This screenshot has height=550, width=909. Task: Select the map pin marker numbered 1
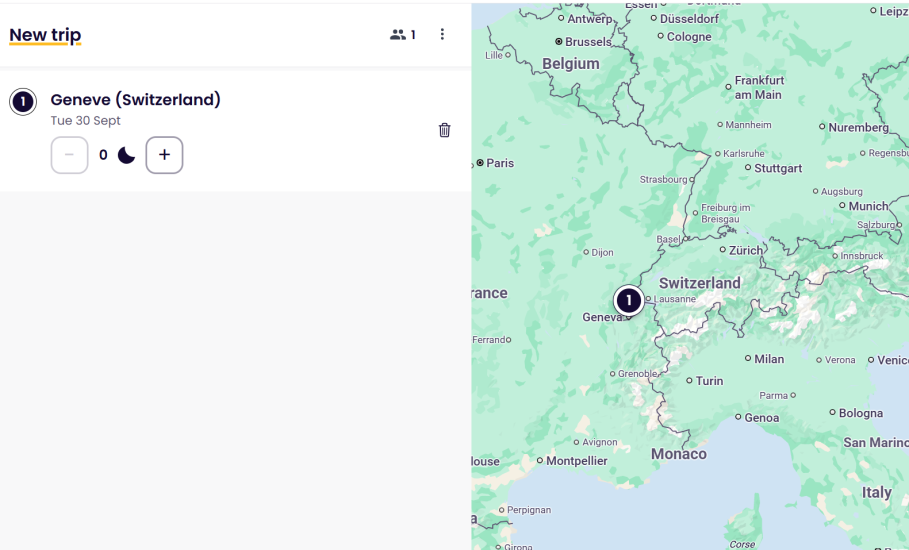point(628,300)
